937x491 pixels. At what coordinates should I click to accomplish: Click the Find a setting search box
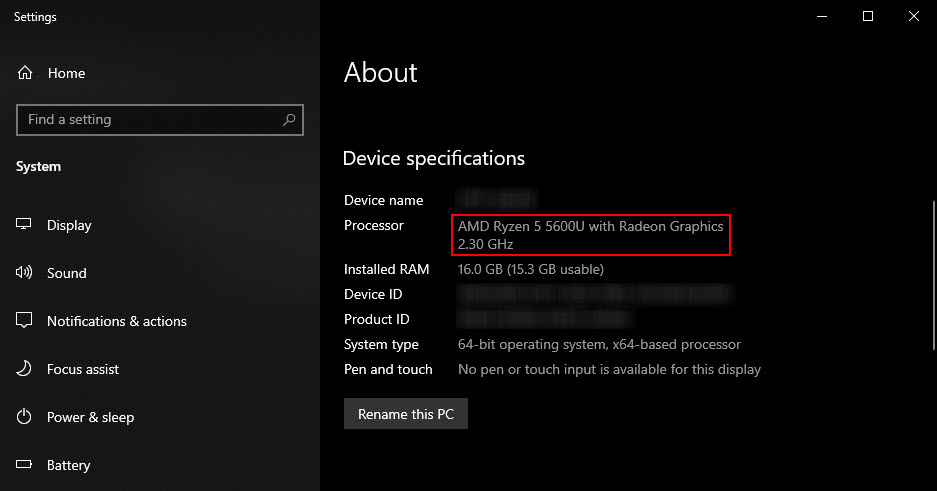click(x=150, y=120)
